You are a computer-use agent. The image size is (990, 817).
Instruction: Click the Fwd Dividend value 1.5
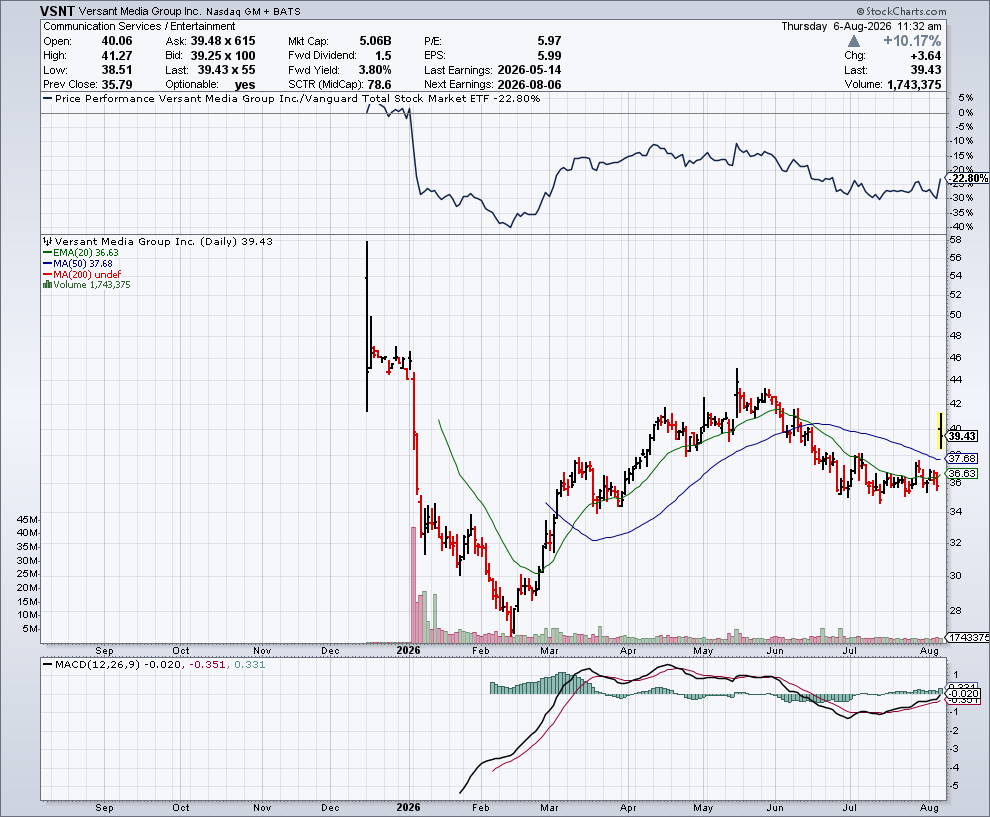383,56
